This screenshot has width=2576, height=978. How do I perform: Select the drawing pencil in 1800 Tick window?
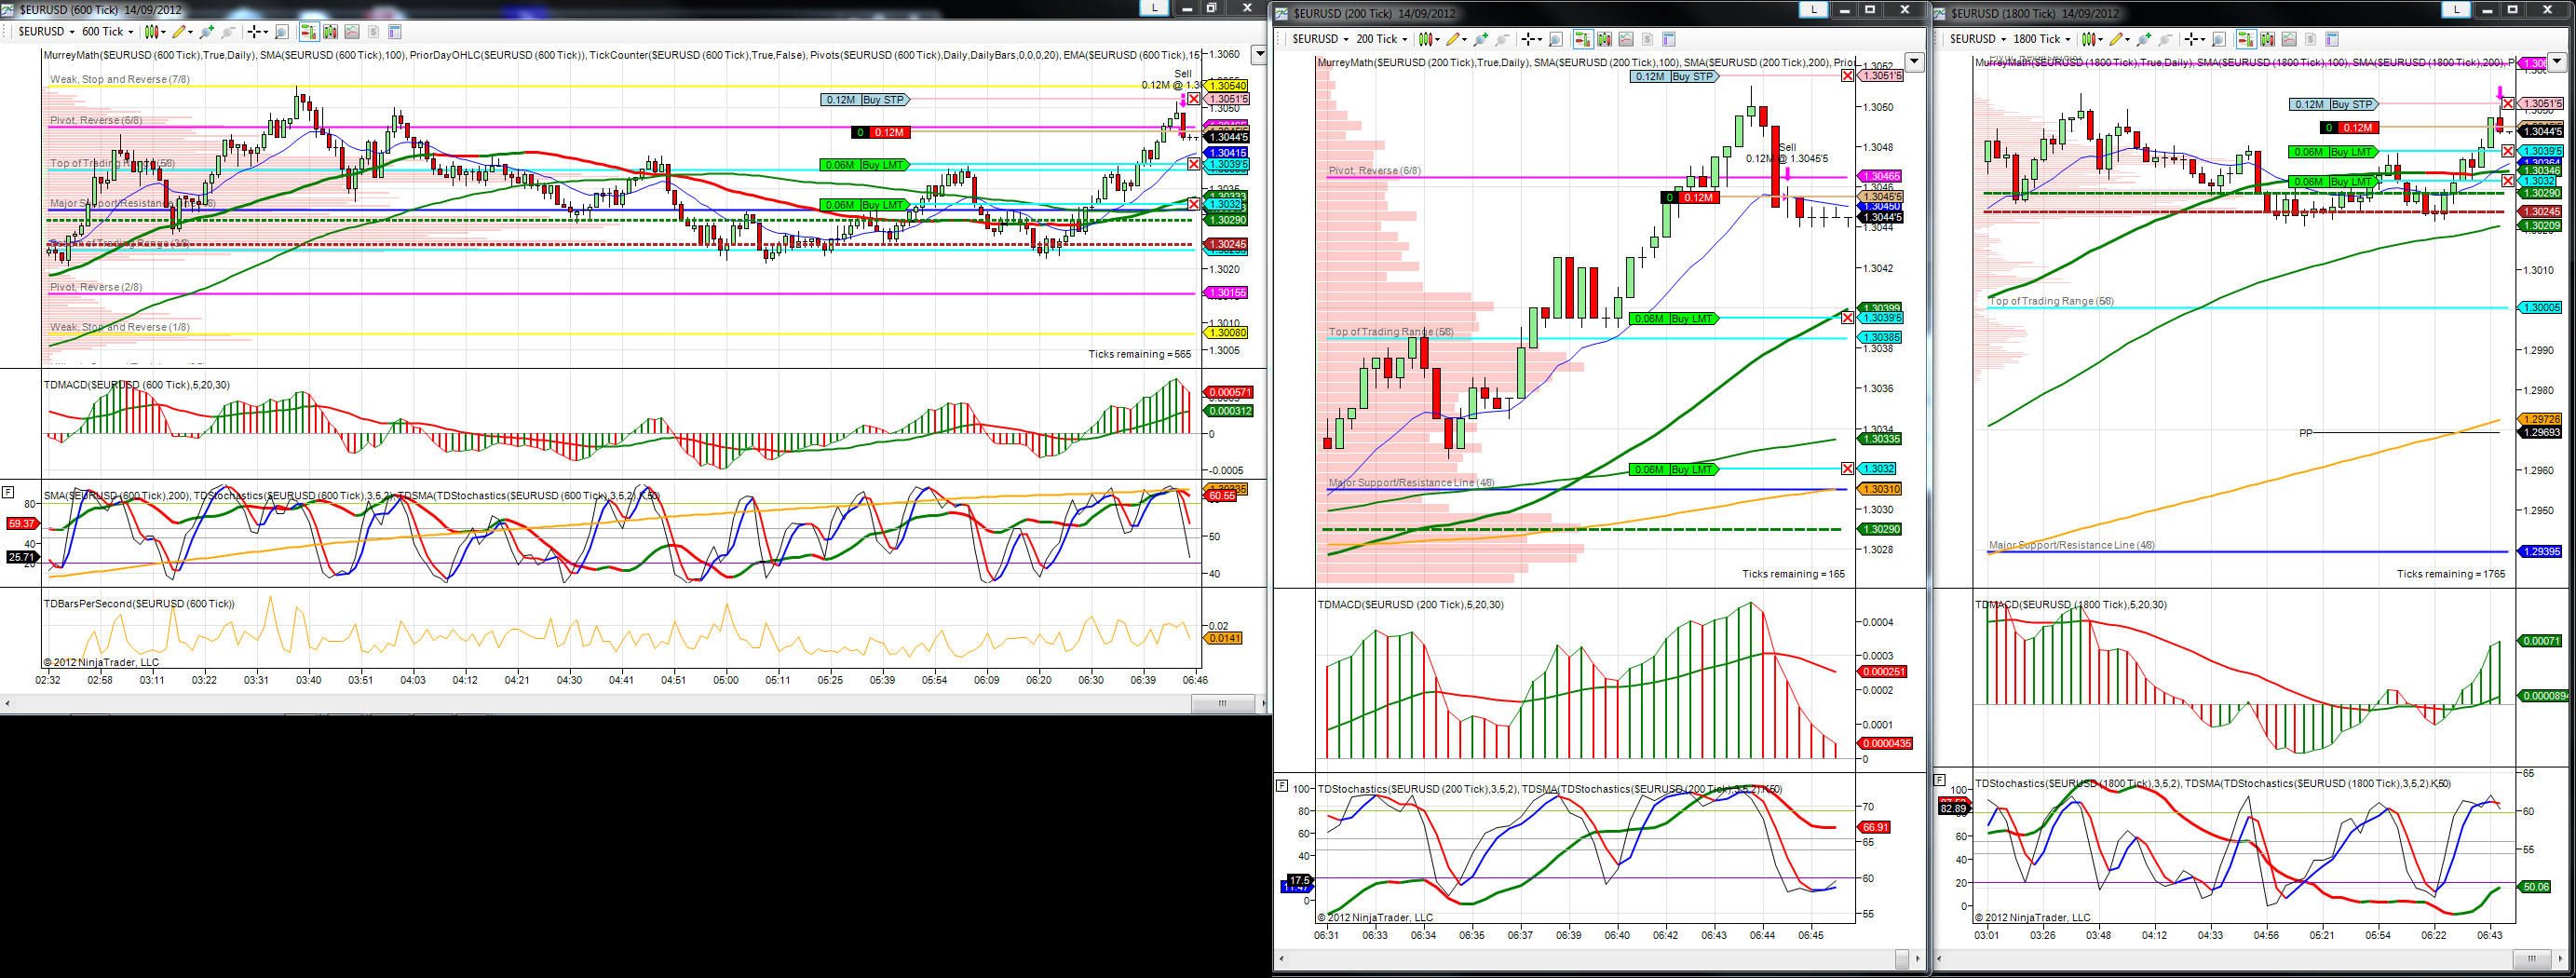point(2115,39)
